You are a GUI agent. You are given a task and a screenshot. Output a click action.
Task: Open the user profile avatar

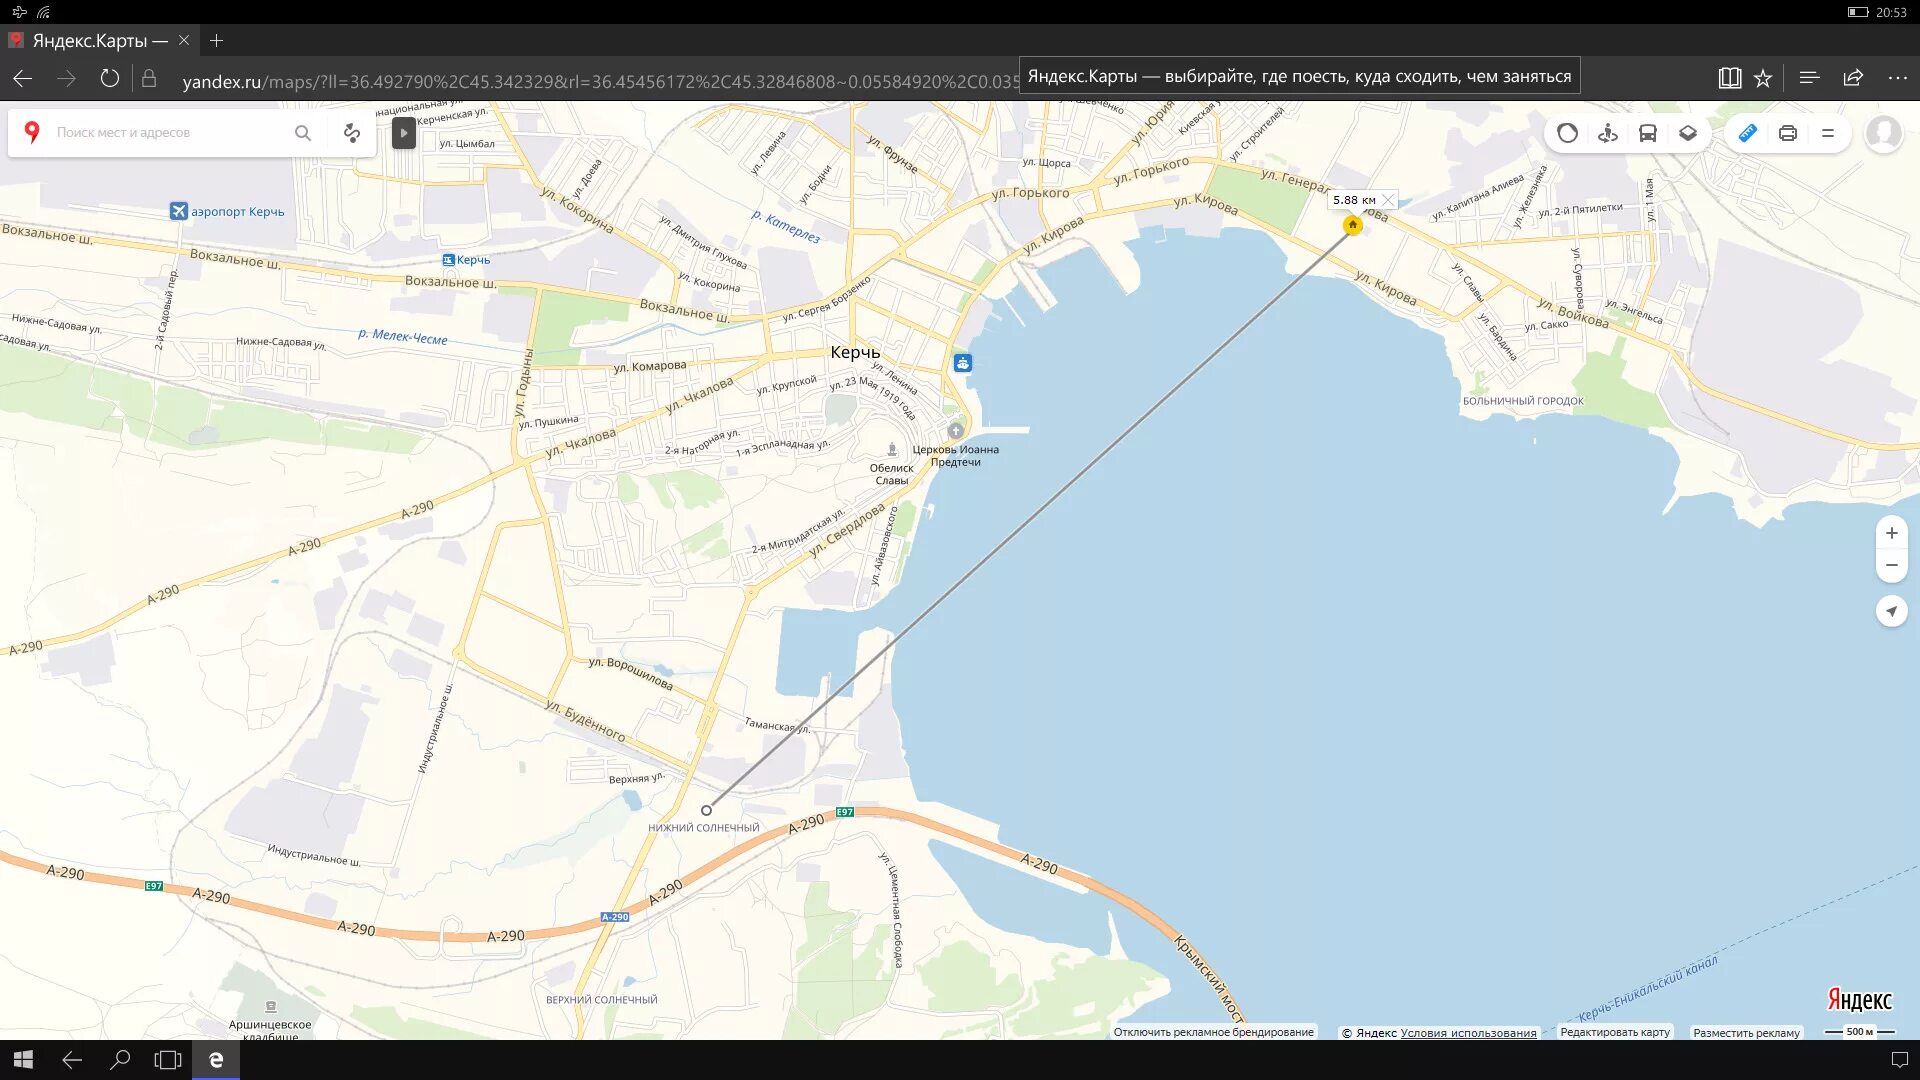coord(1884,133)
